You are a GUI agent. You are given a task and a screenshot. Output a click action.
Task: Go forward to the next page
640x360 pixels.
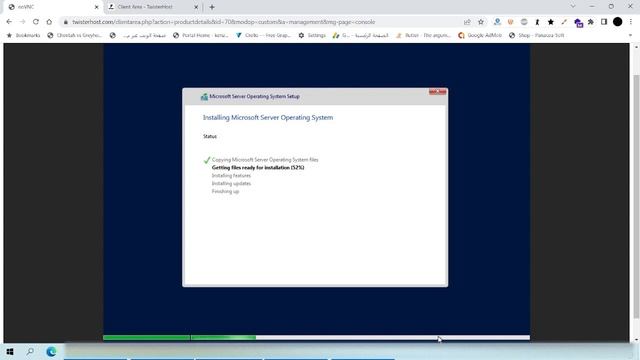[x=22, y=22]
